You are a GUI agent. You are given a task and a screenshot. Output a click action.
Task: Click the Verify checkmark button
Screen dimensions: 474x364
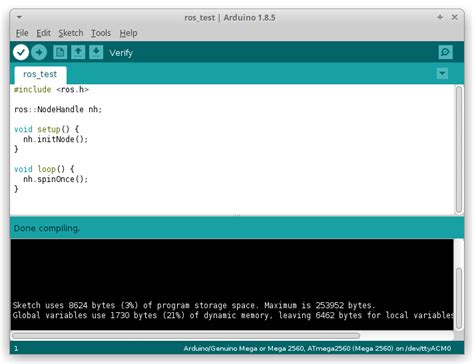(x=21, y=52)
